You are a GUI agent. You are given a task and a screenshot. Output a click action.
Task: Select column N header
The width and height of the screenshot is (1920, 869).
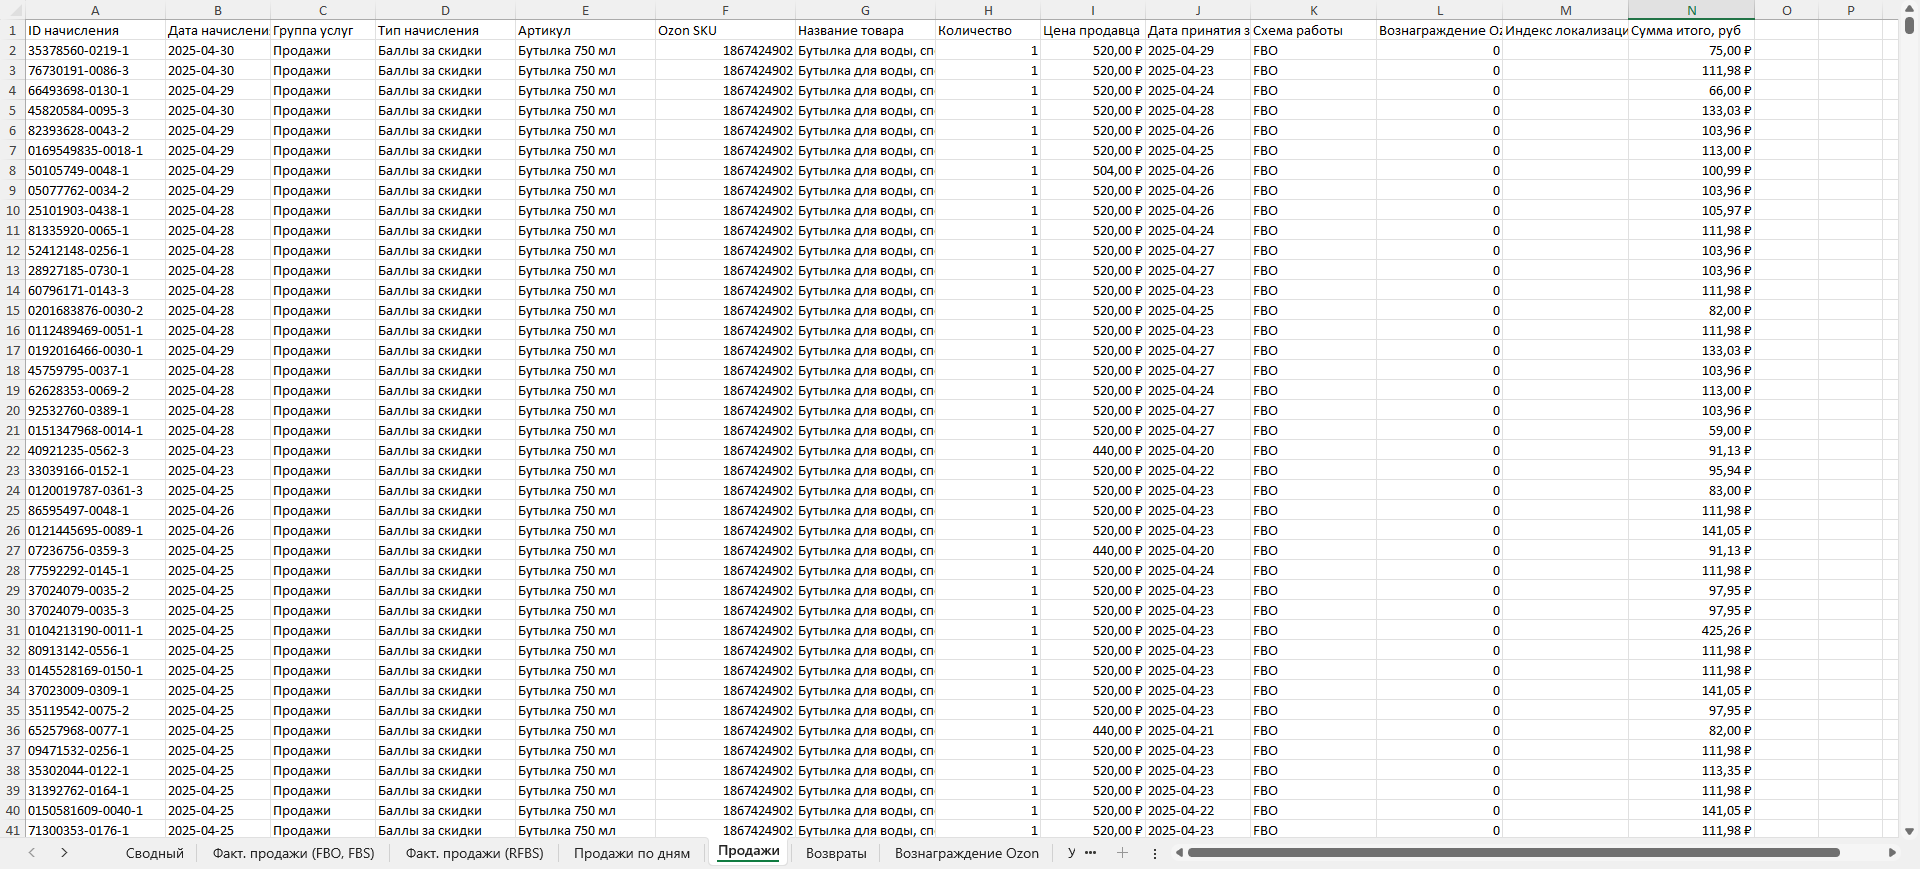point(1691,10)
